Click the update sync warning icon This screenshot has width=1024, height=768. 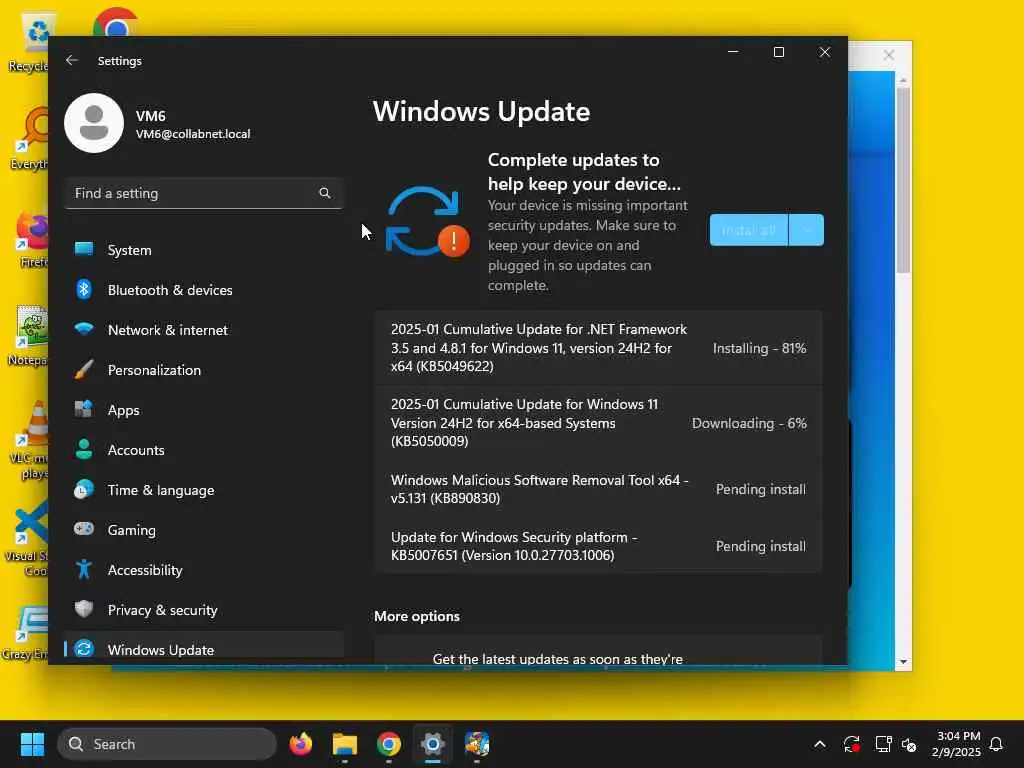426,221
